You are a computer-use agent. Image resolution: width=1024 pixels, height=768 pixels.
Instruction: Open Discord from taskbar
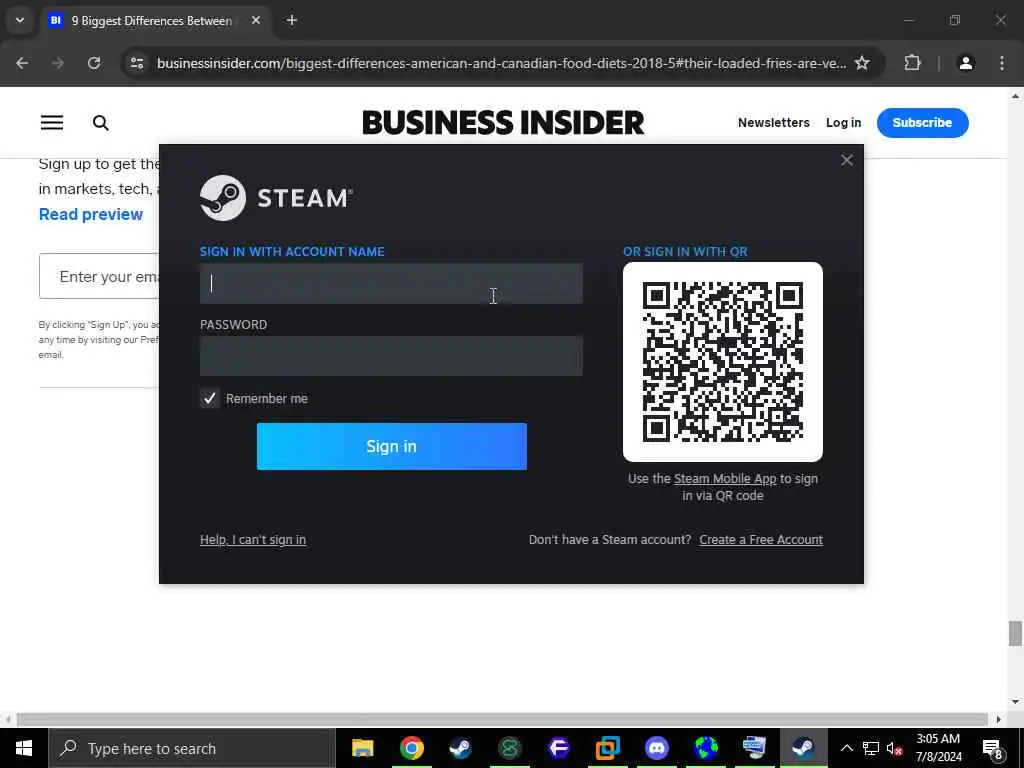pos(656,748)
